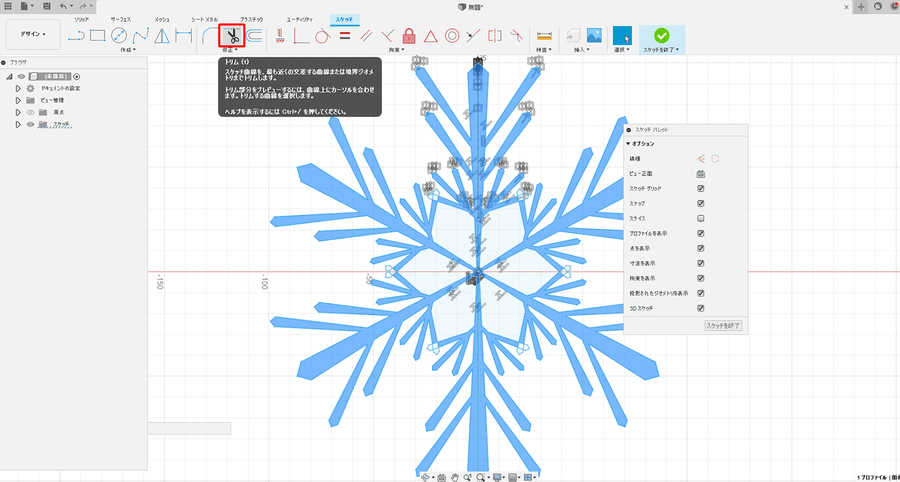Apply the Coincident constraint

[301, 36]
